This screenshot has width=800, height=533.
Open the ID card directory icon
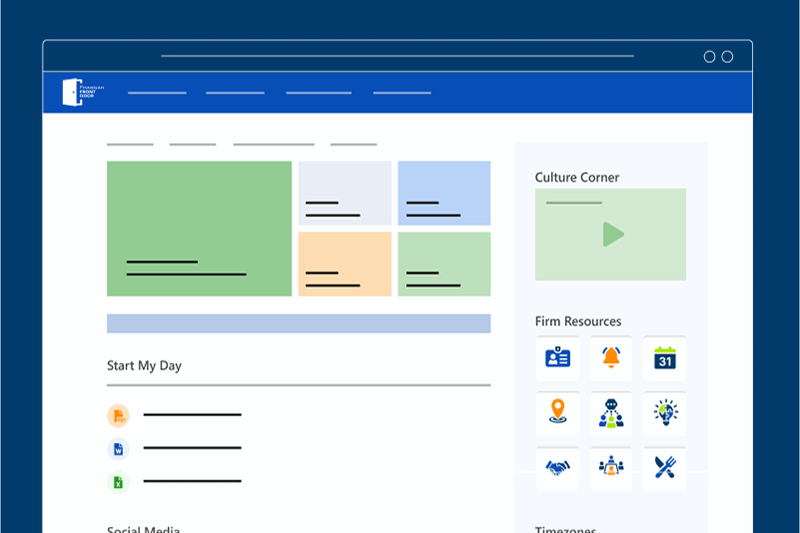[x=558, y=358]
